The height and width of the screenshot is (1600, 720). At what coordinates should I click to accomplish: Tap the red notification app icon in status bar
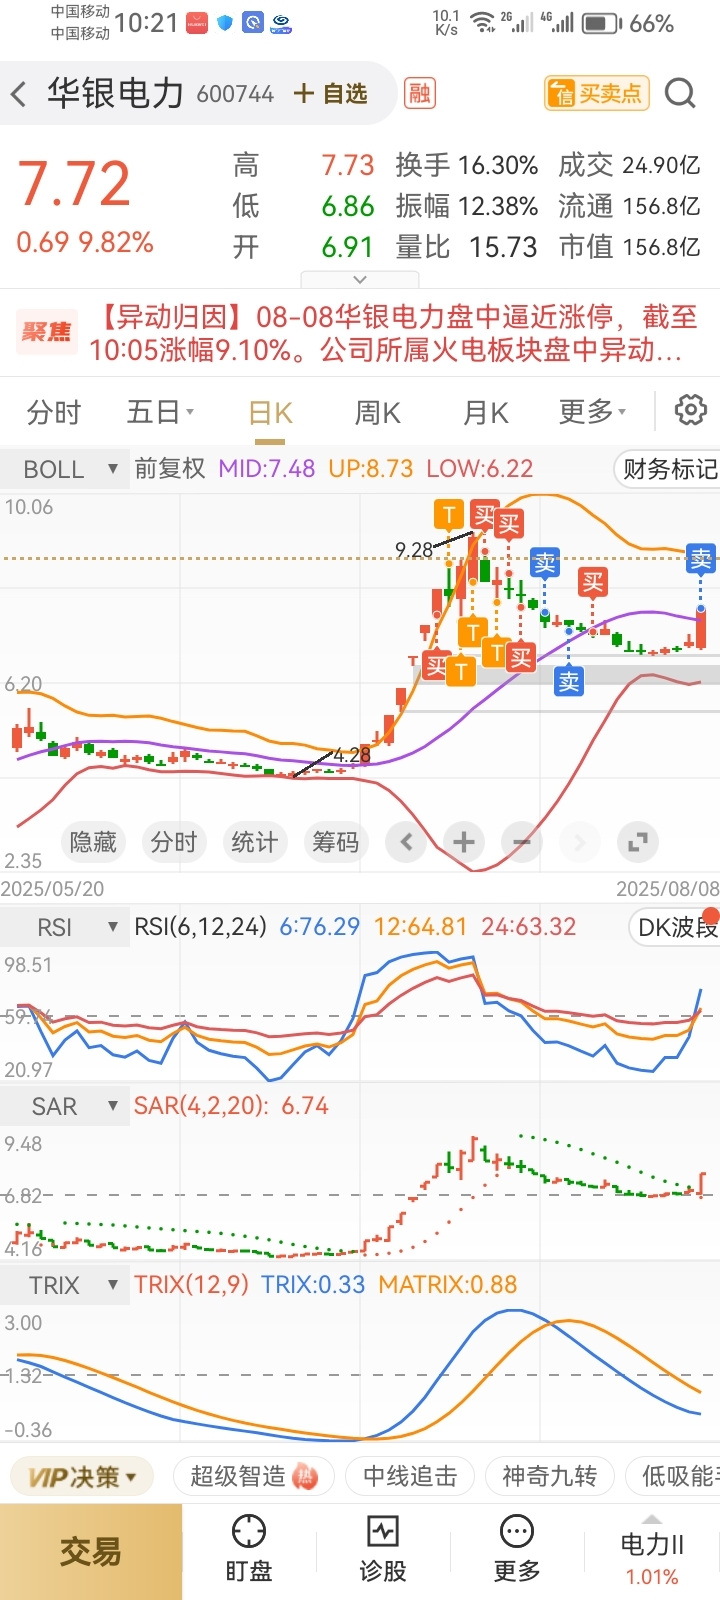click(197, 22)
